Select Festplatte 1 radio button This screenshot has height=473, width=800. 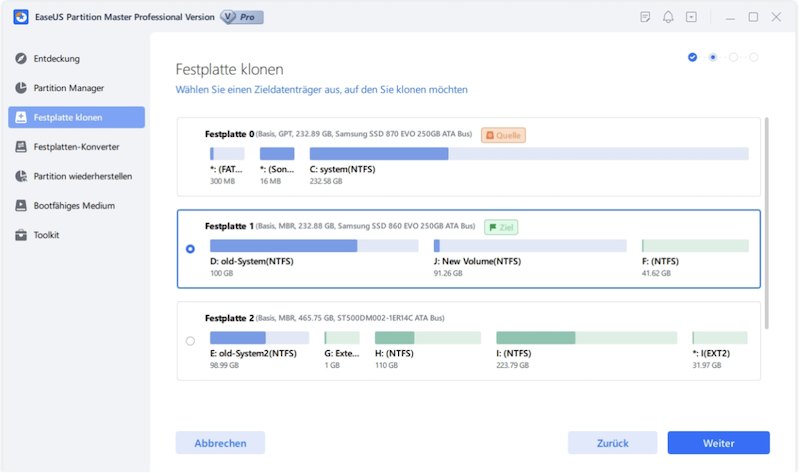(x=190, y=249)
